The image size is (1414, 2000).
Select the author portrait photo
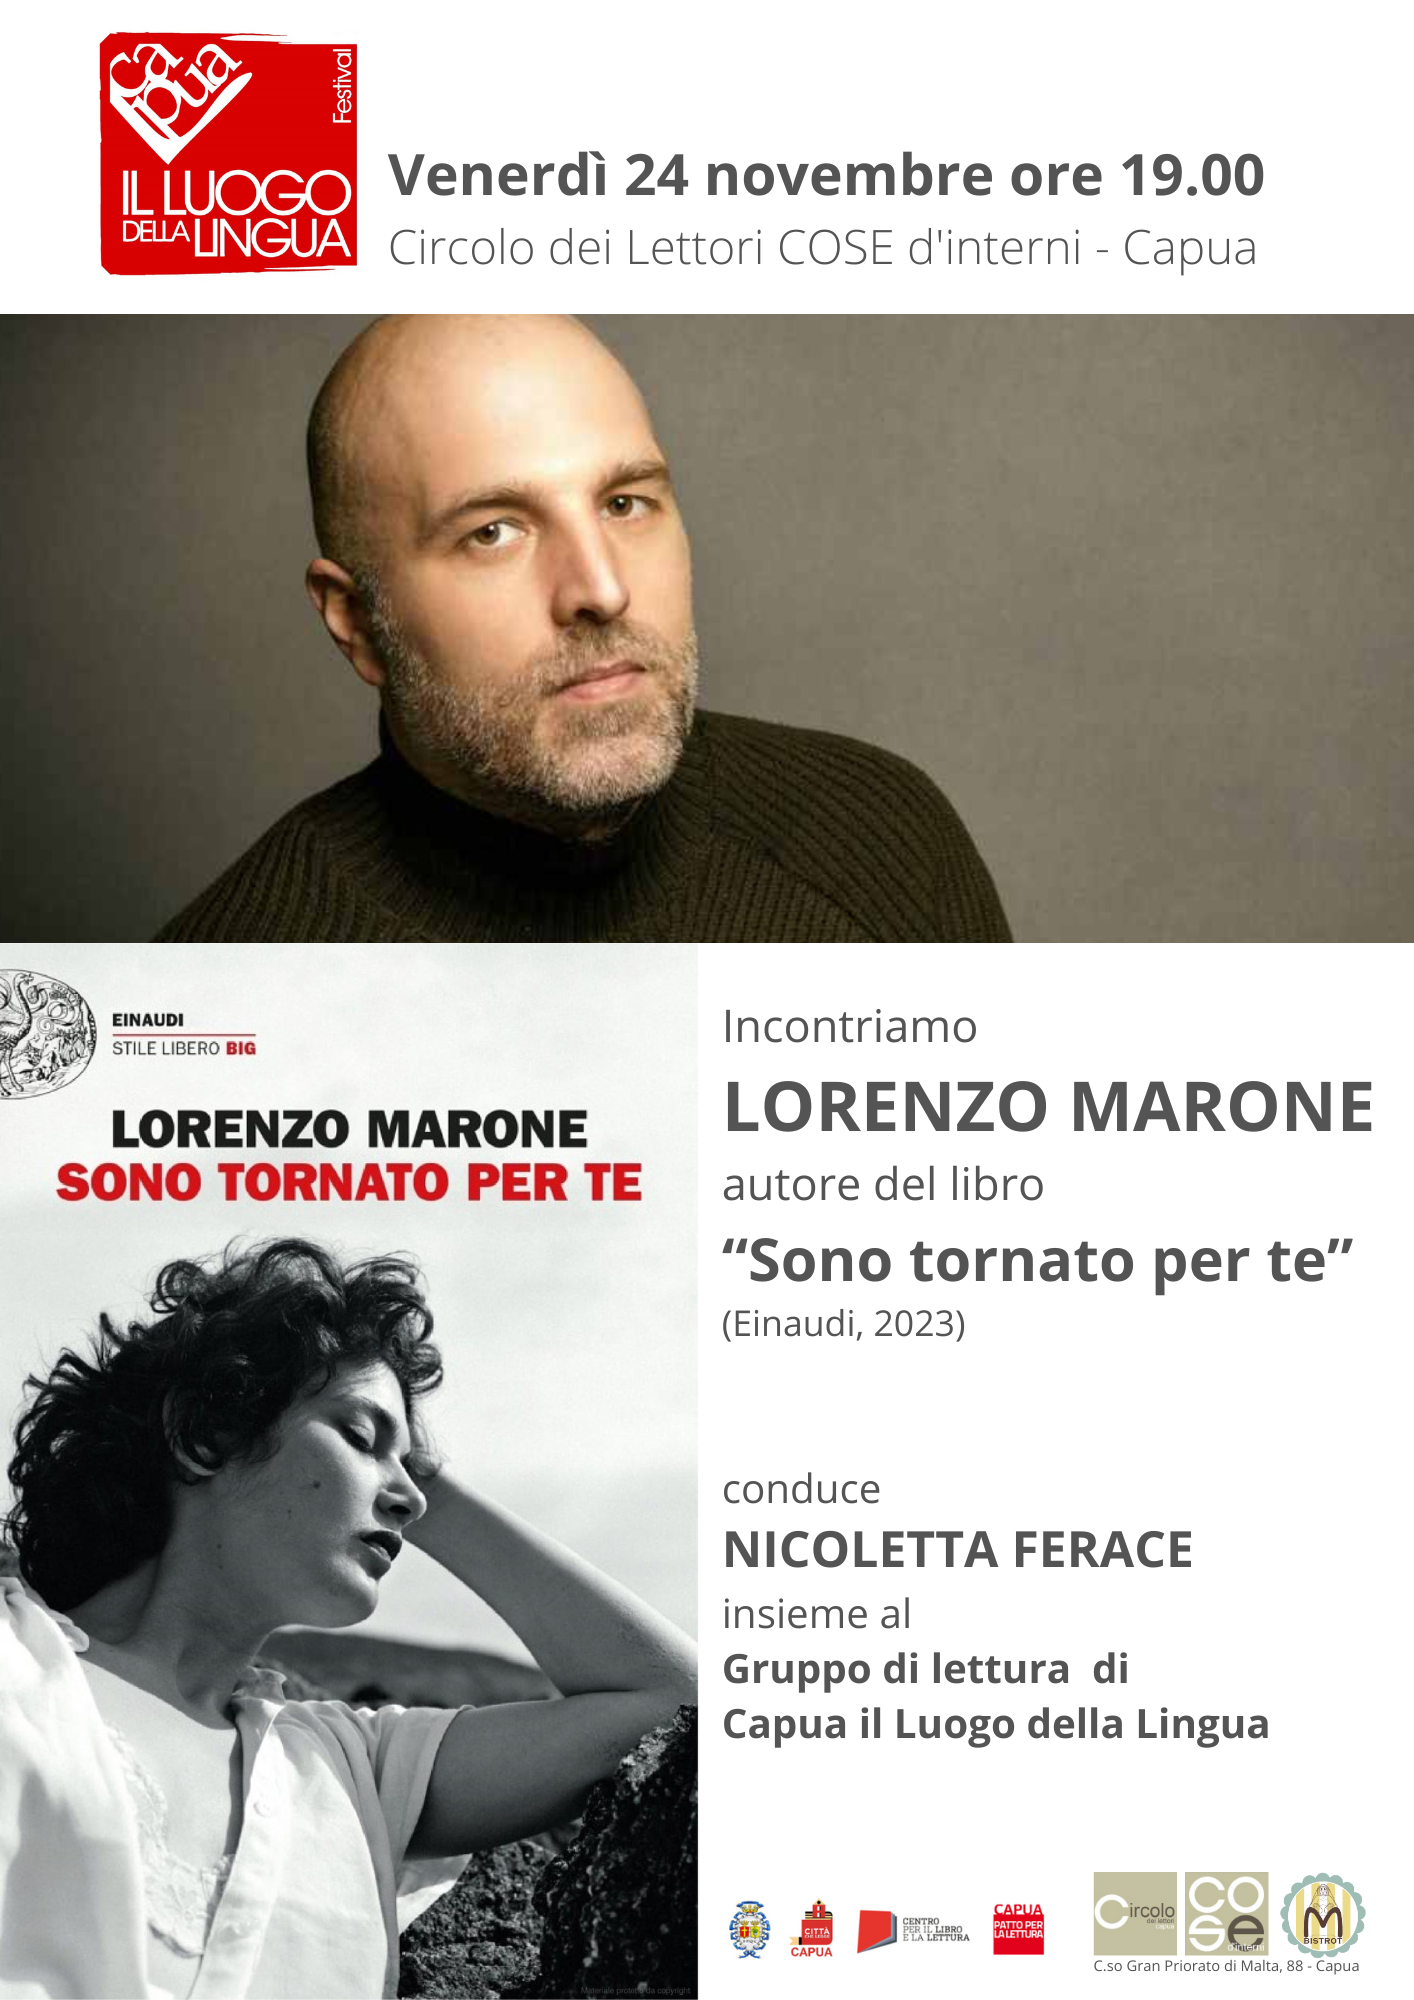click(707, 628)
